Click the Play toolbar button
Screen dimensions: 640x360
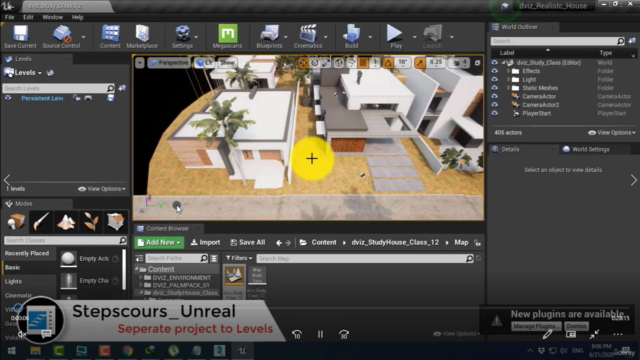pyautogui.click(x=395, y=36)
